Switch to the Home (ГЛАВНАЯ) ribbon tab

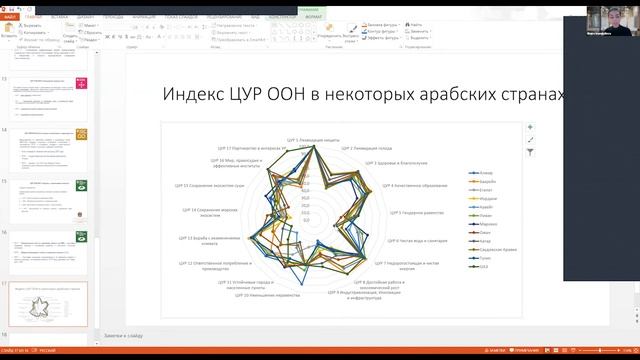[33, 17]
